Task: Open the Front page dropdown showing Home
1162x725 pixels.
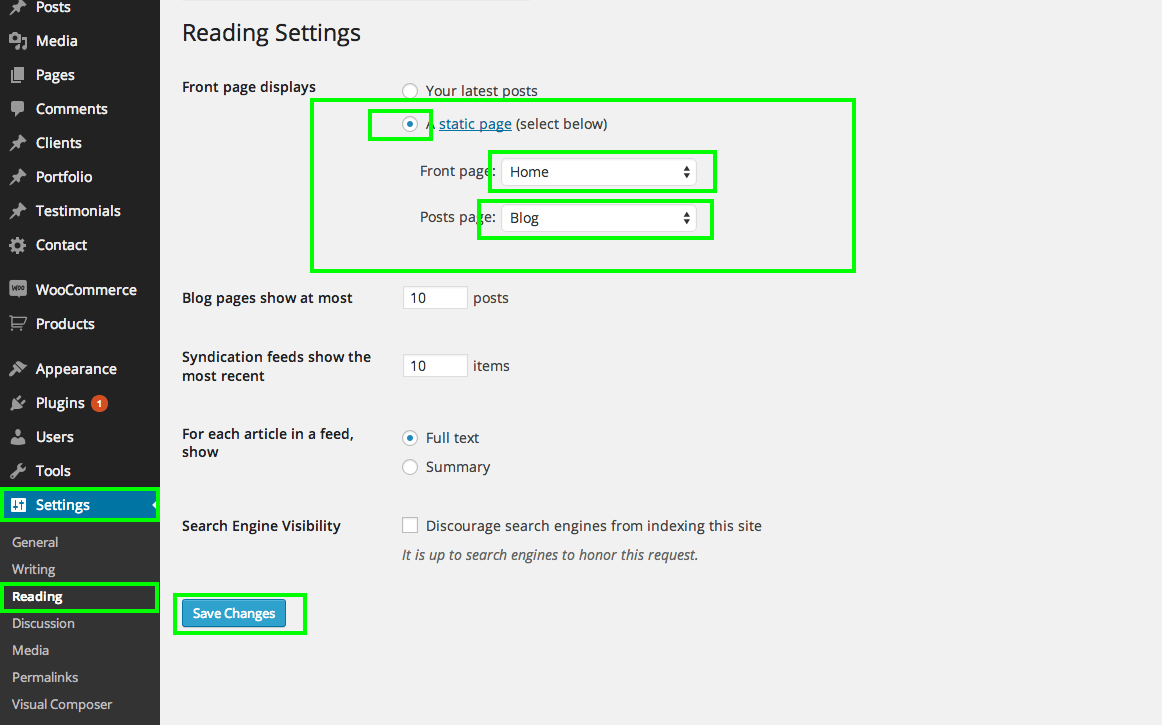Action: pos(599,172)
